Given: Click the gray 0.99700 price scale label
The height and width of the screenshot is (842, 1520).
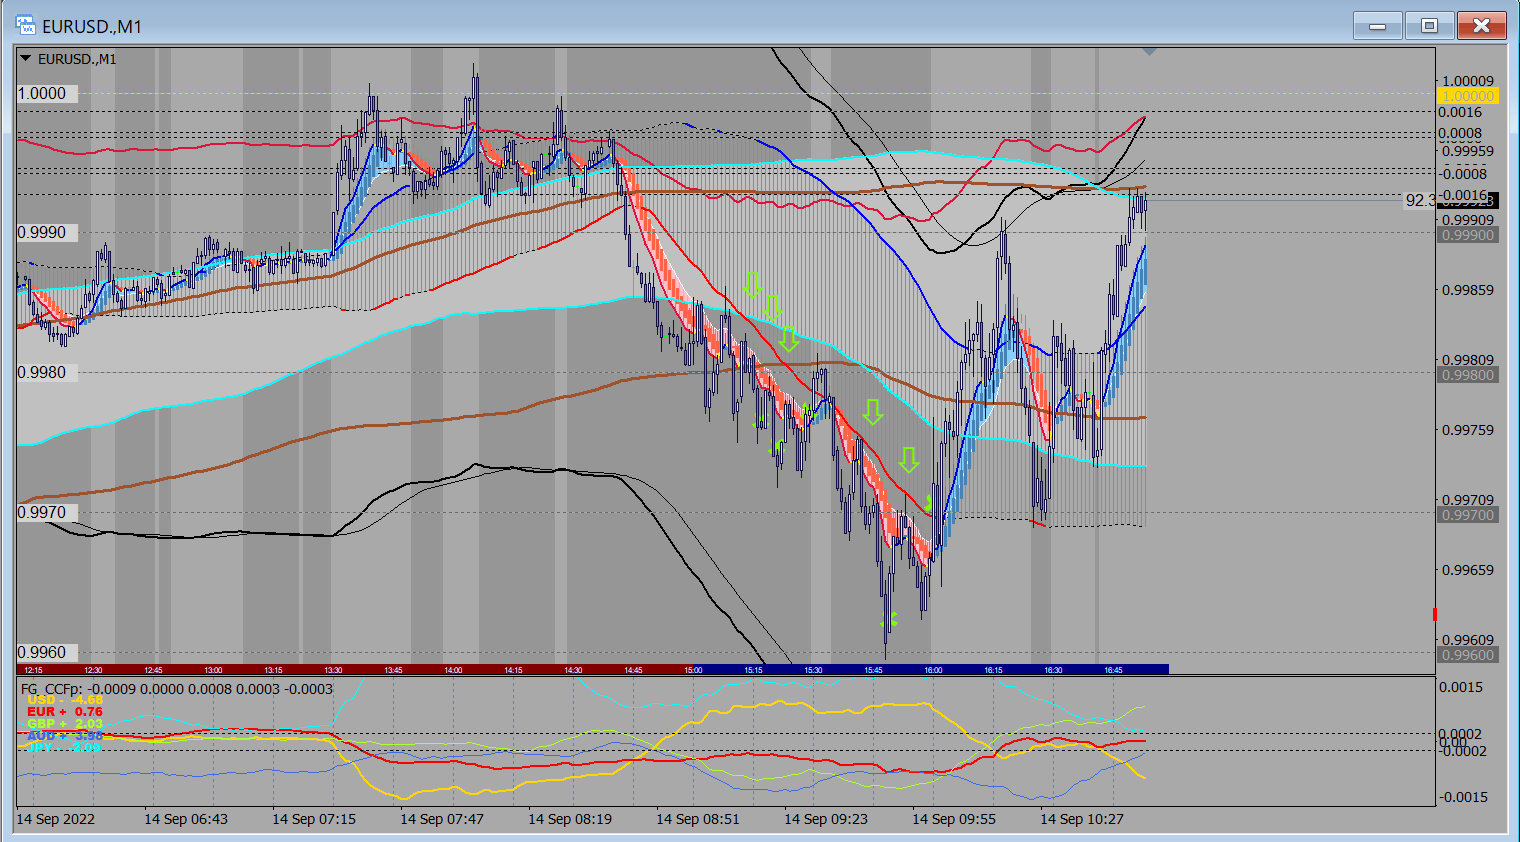Looking at the screenshot, I should [x=1467, y=515].
